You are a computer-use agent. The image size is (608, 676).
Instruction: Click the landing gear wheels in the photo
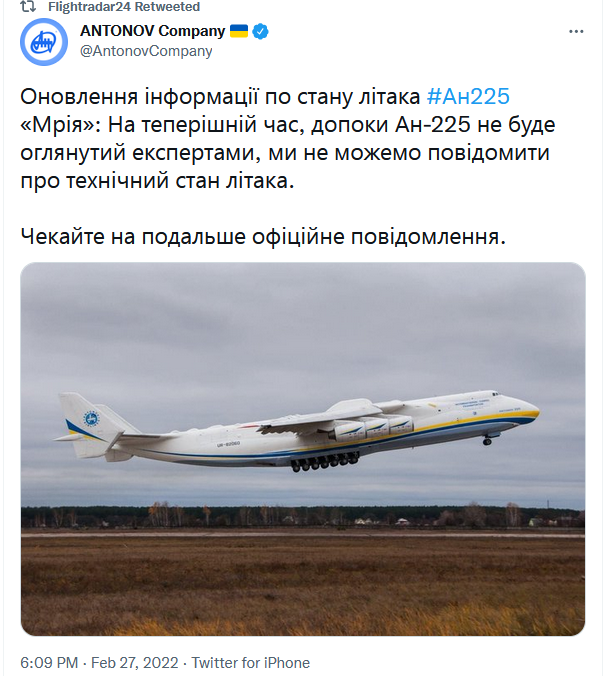(x=323, y=464)
